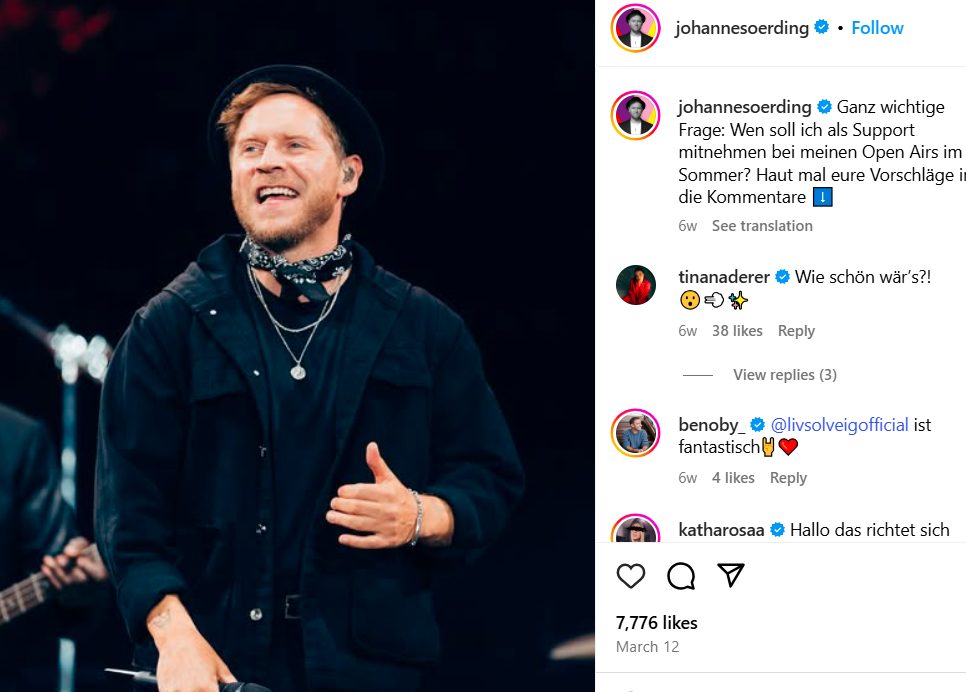The image size is (966, 692).
Task: Open the @livsolveigofficial mention
Action: [840, 425]
